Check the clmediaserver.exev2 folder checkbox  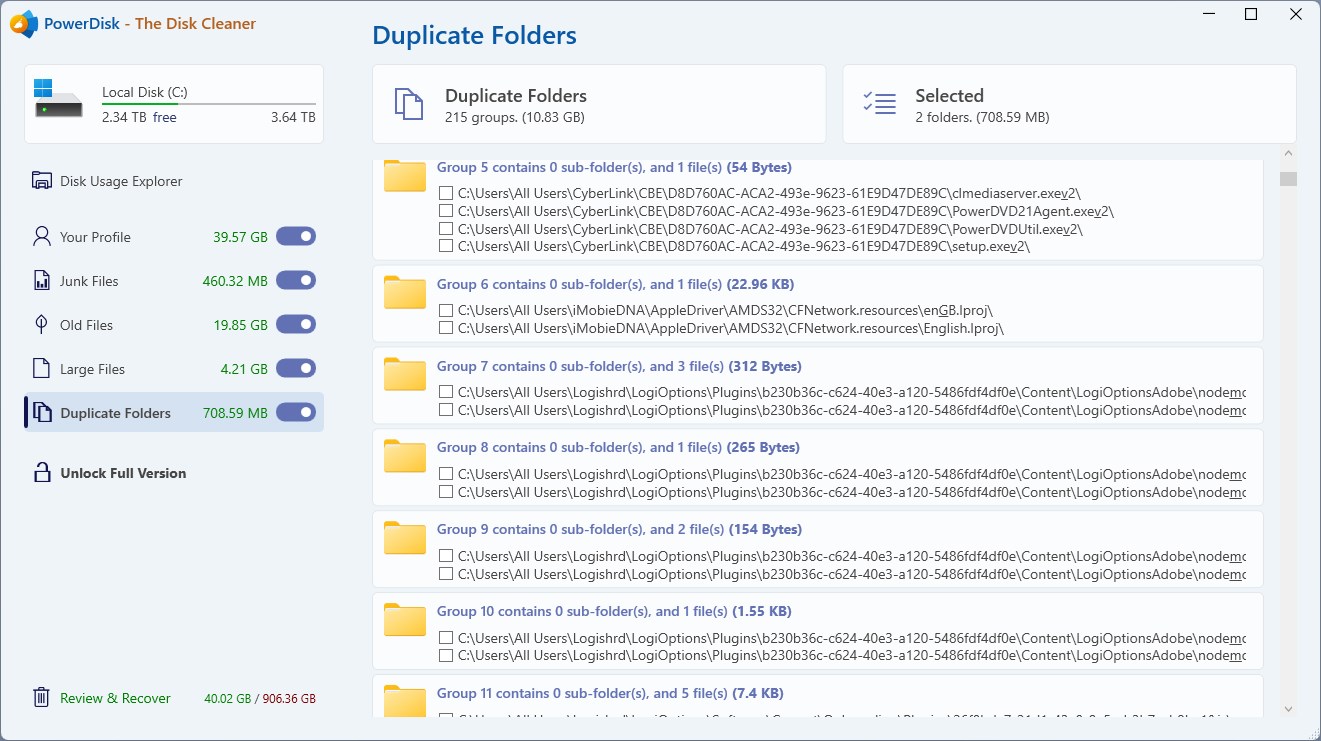coord(446,193)
